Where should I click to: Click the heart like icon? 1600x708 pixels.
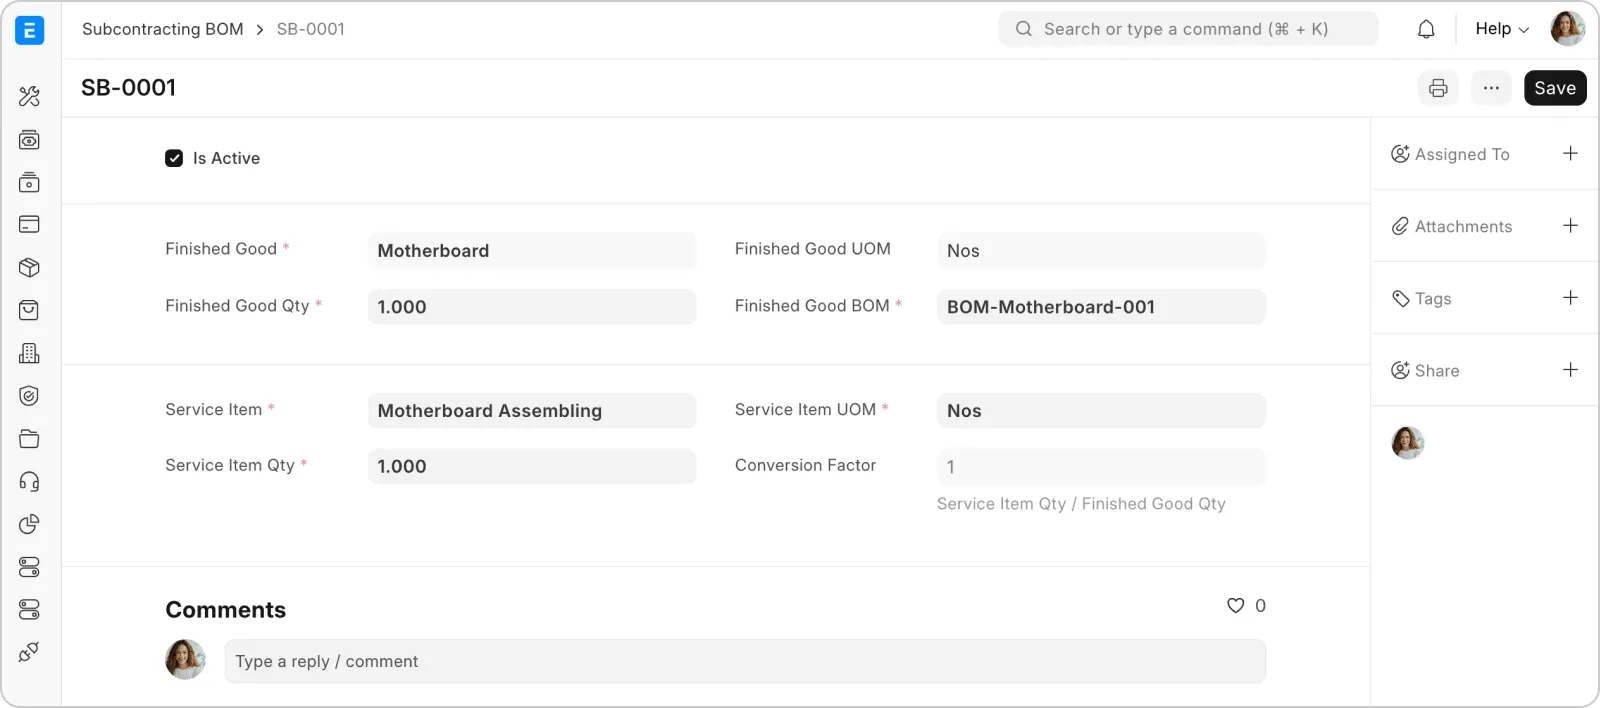pyautogui.click(x=1235, y=606)
